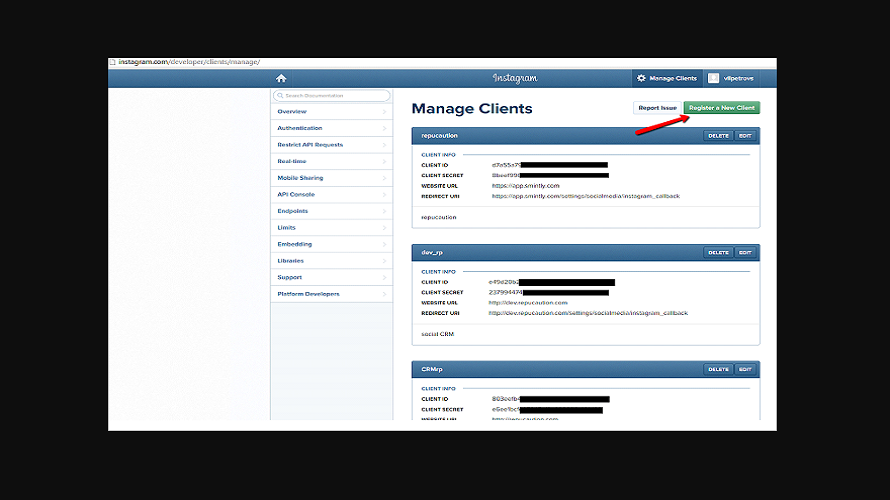Open the Endpoints sidebar item

click(331, 211)
